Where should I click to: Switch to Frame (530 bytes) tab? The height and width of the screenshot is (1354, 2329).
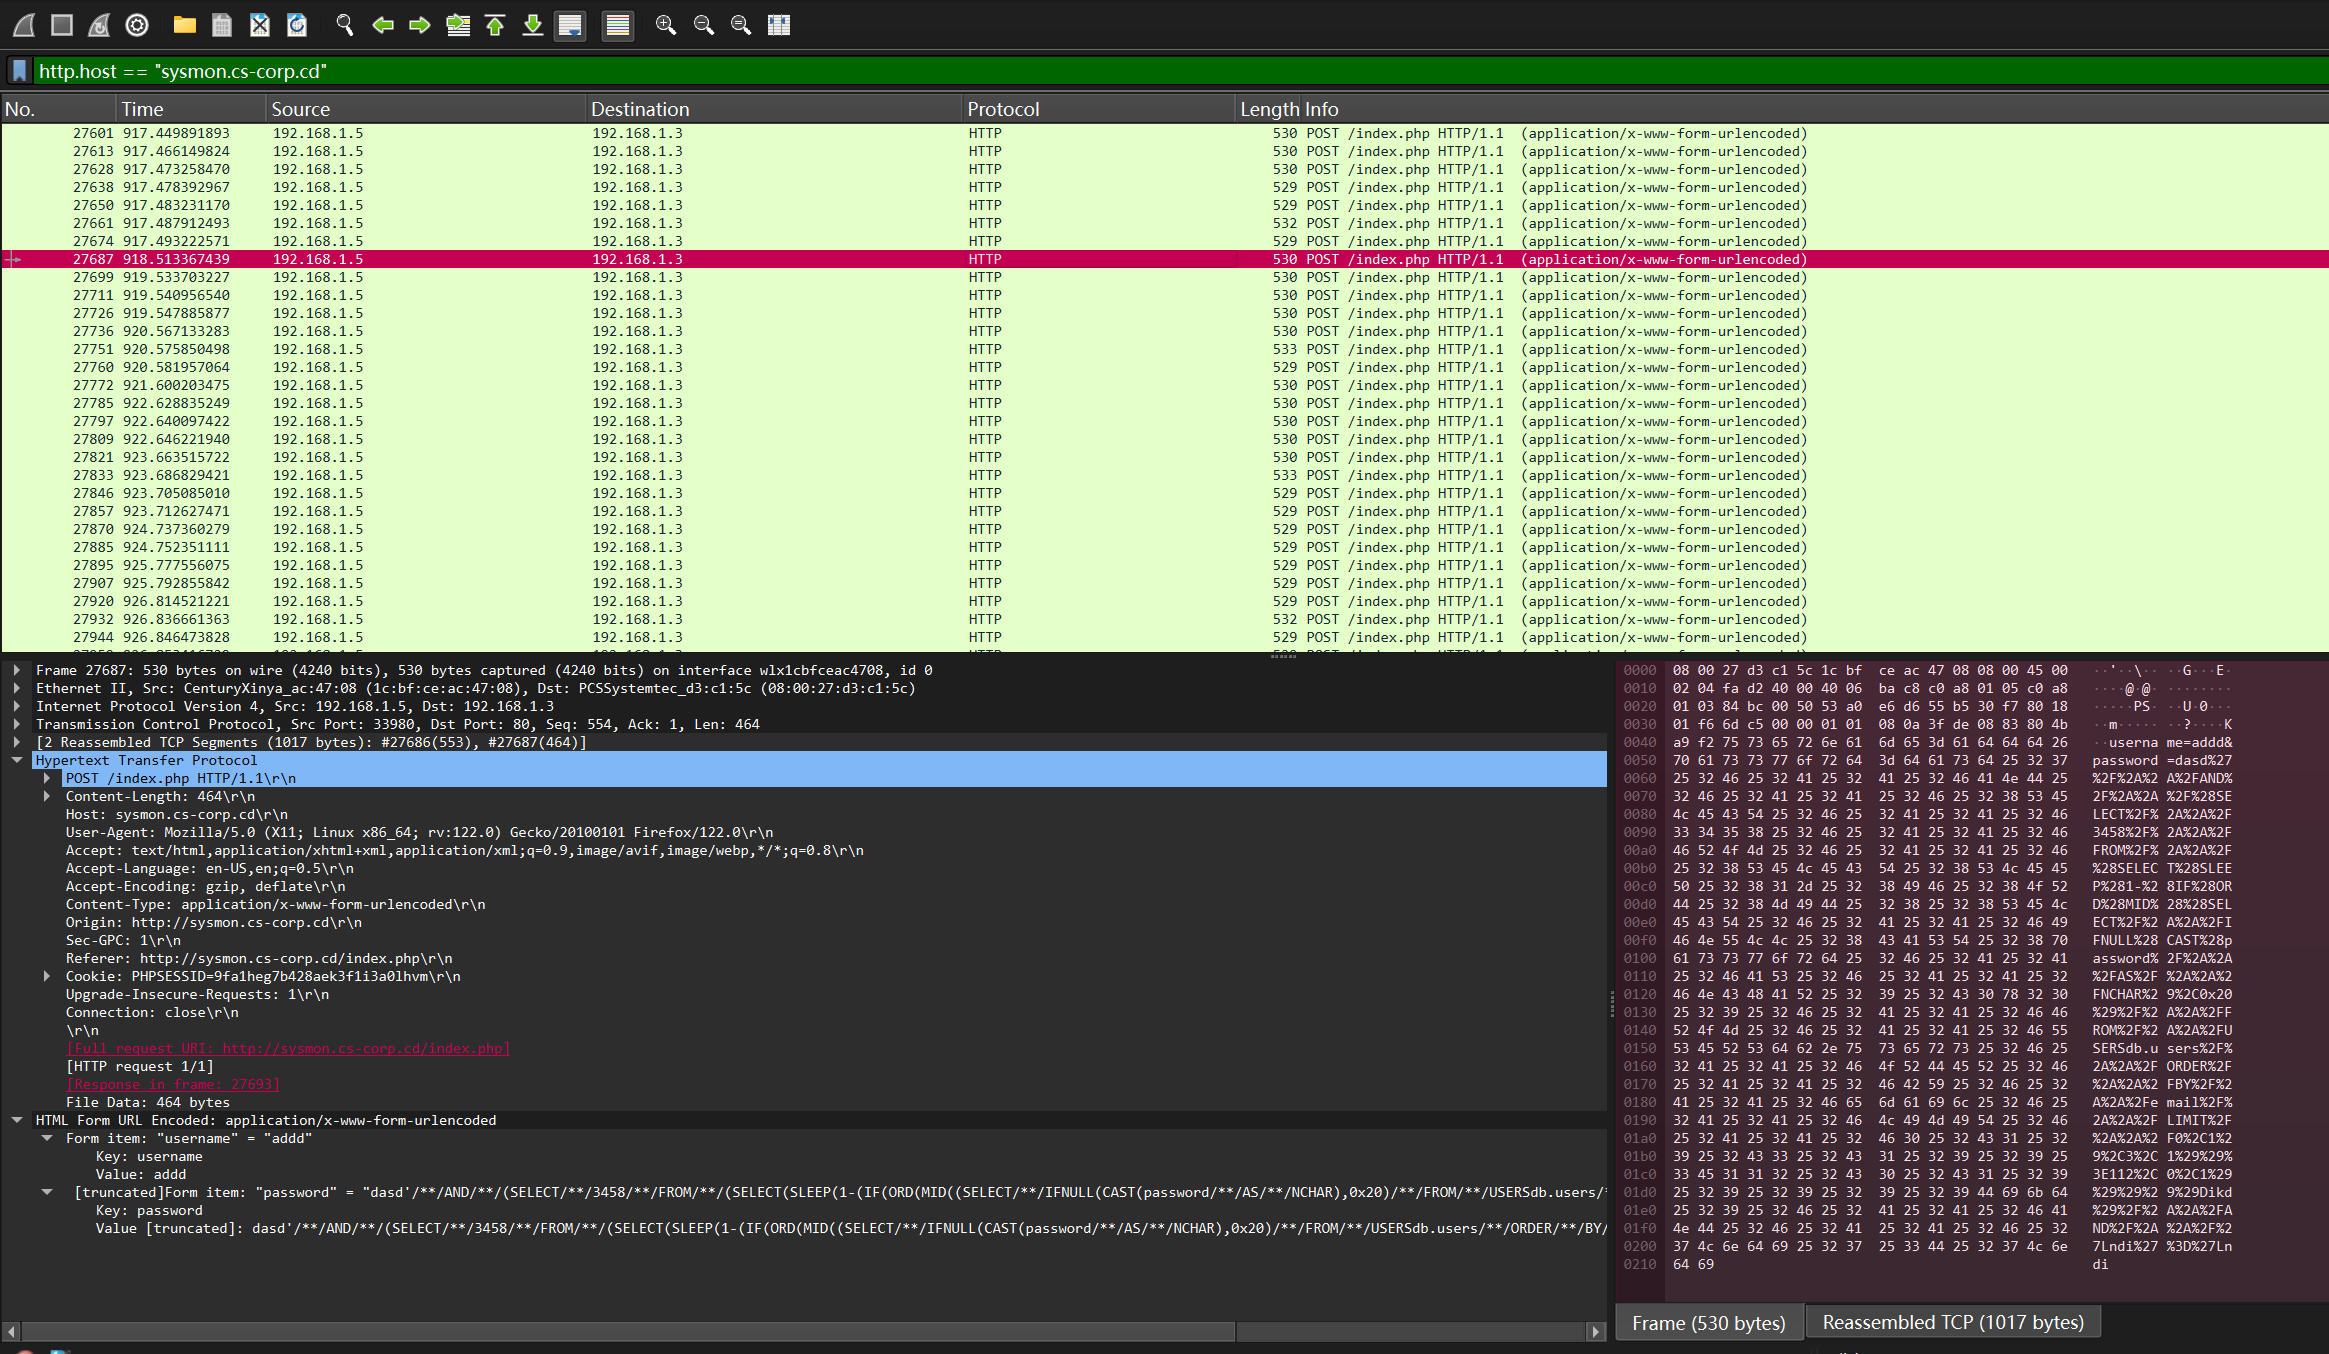(1709, 1322)
